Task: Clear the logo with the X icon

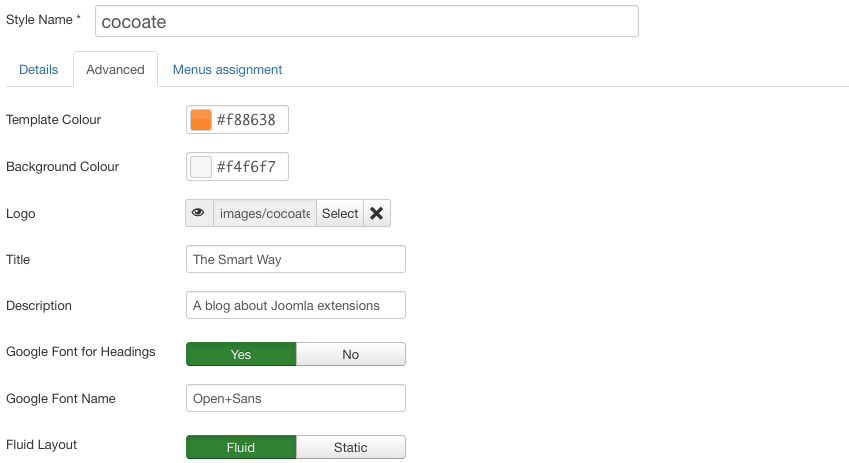Action: coord(377,213)
